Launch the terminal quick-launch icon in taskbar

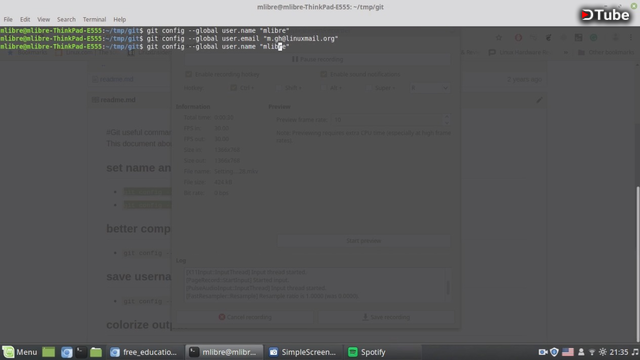point(81,352)
